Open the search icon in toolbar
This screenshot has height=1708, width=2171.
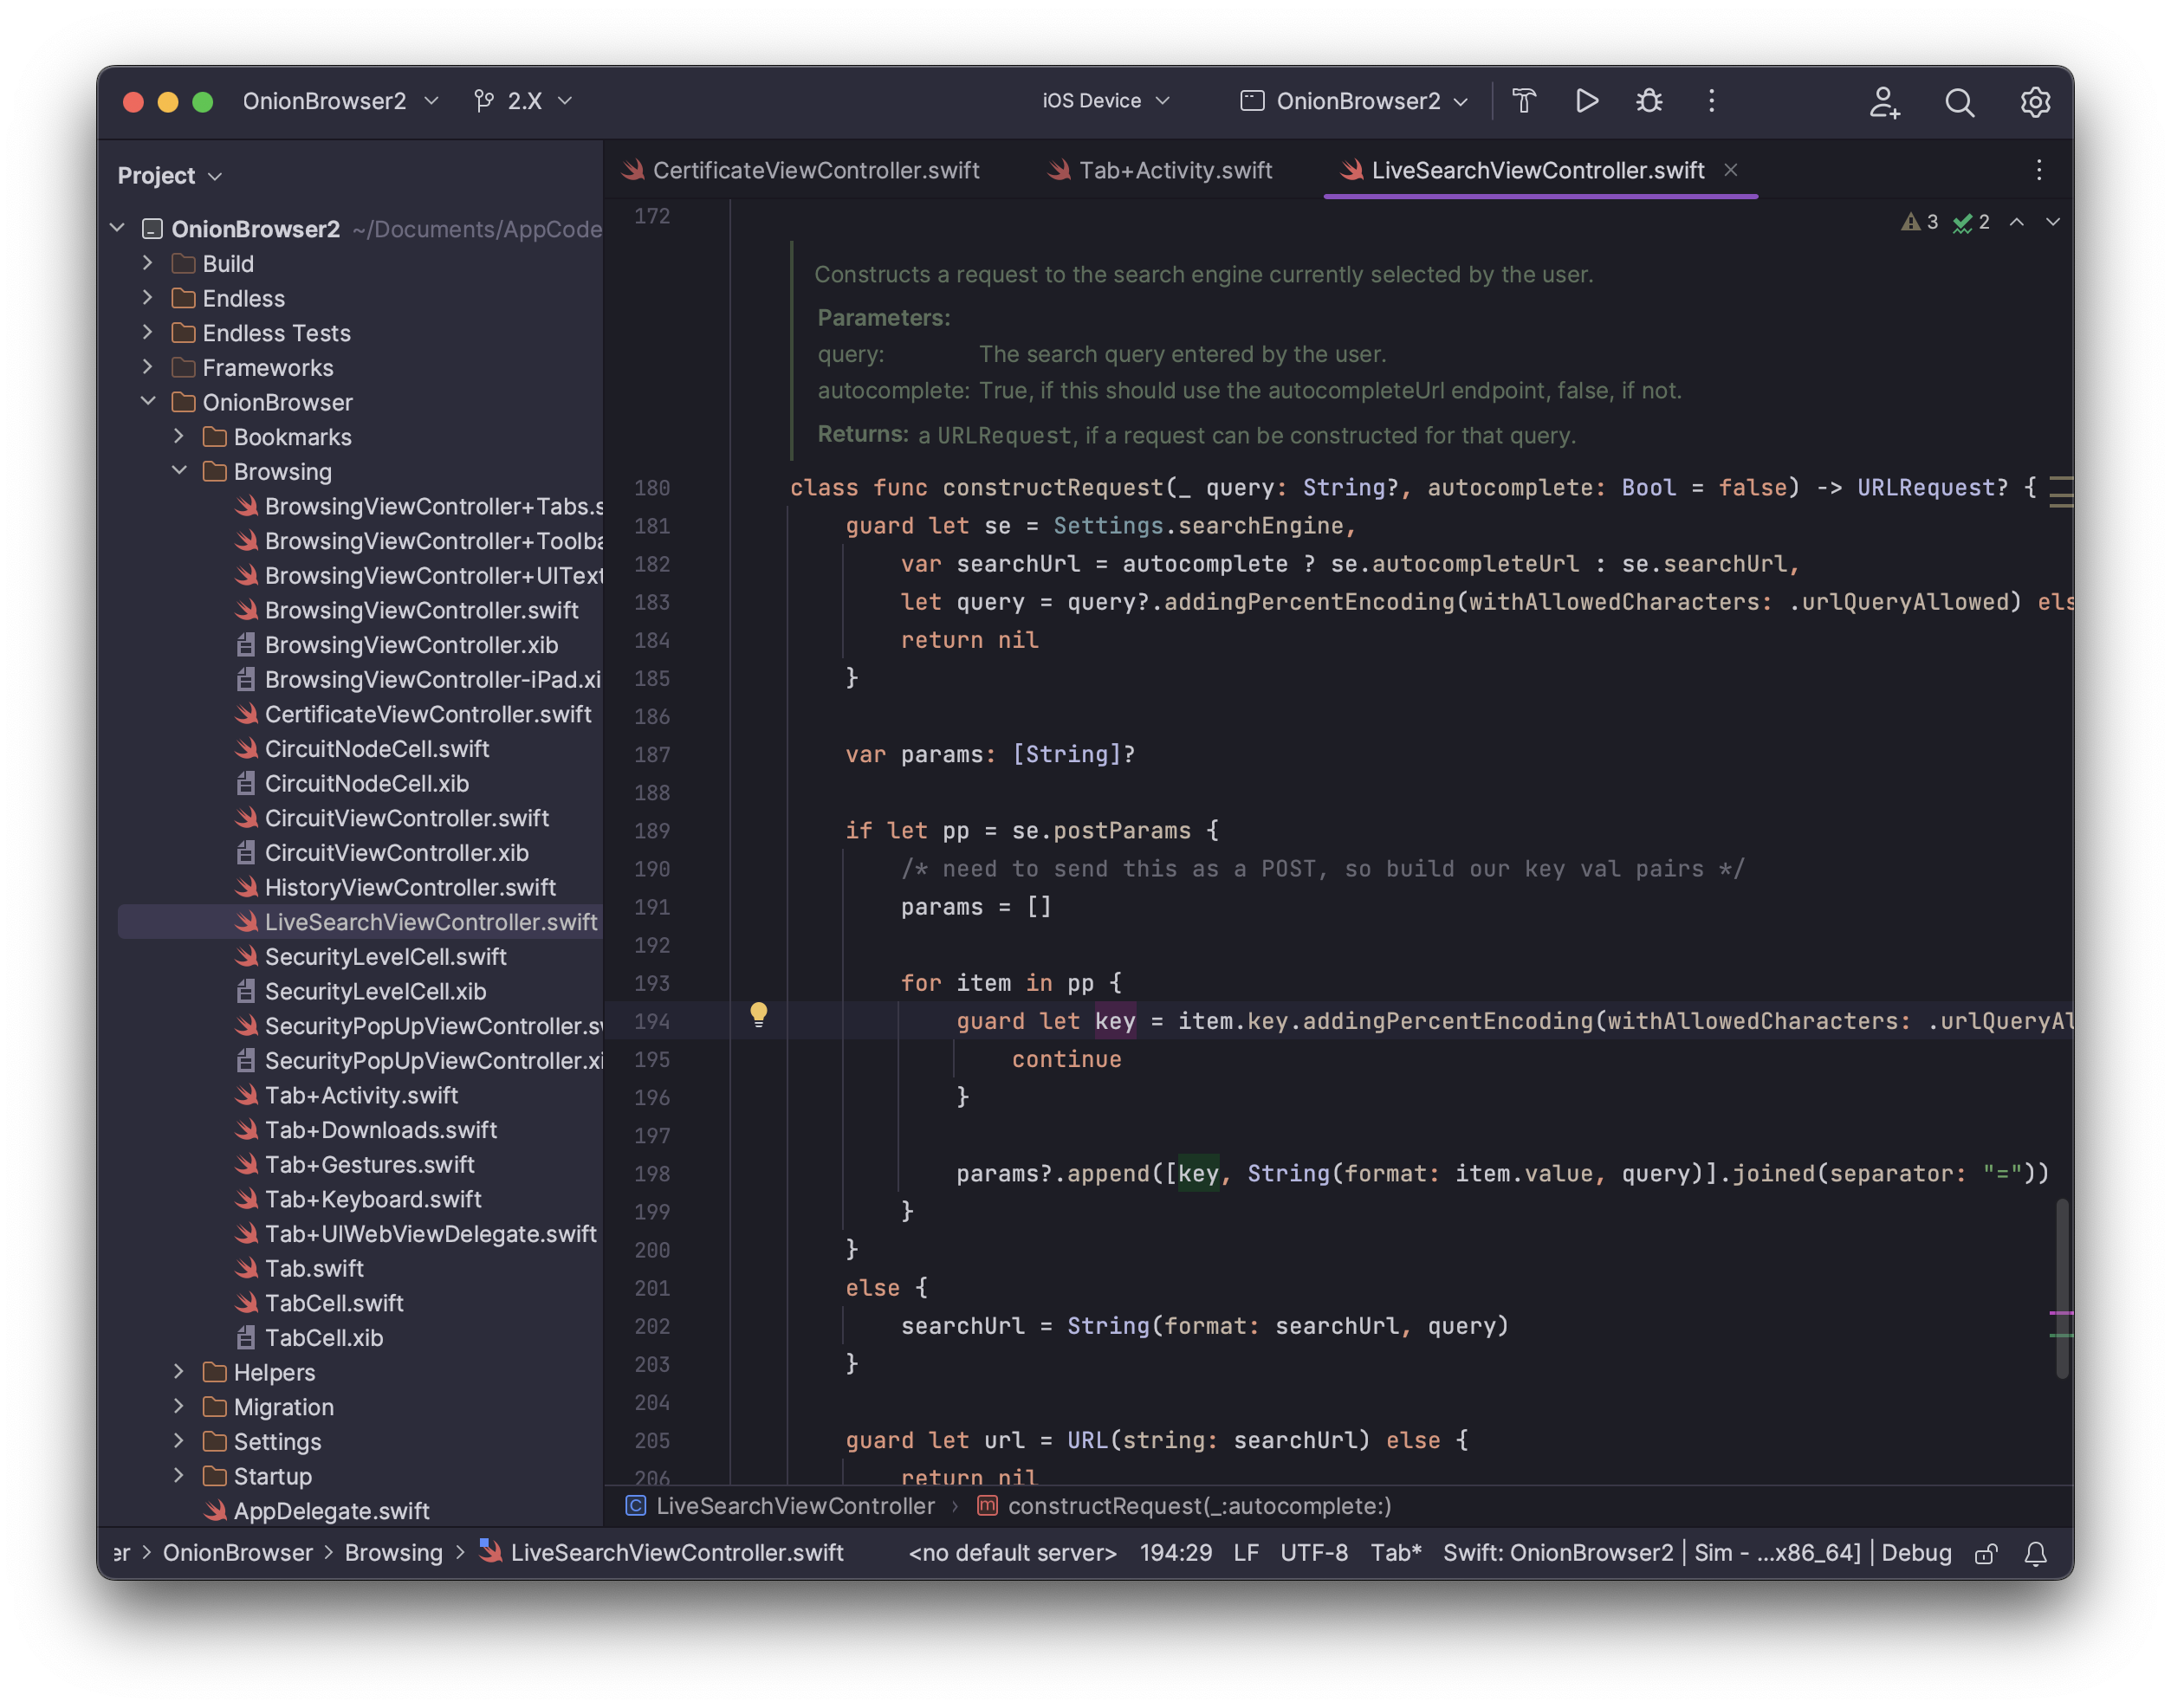pos(1961,100)
